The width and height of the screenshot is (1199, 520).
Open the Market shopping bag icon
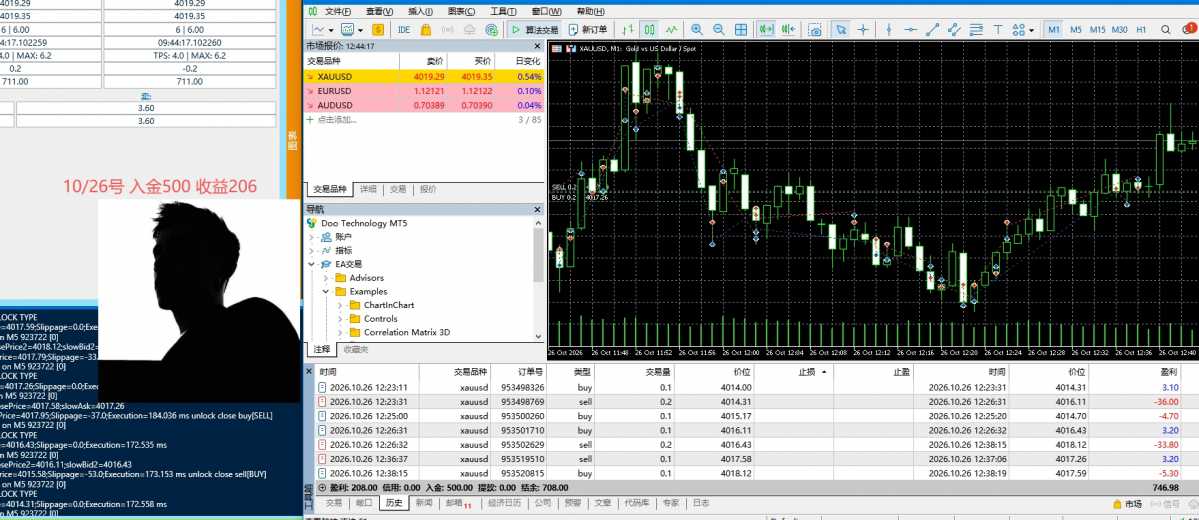pyautogui.click(x=426, y=29)
